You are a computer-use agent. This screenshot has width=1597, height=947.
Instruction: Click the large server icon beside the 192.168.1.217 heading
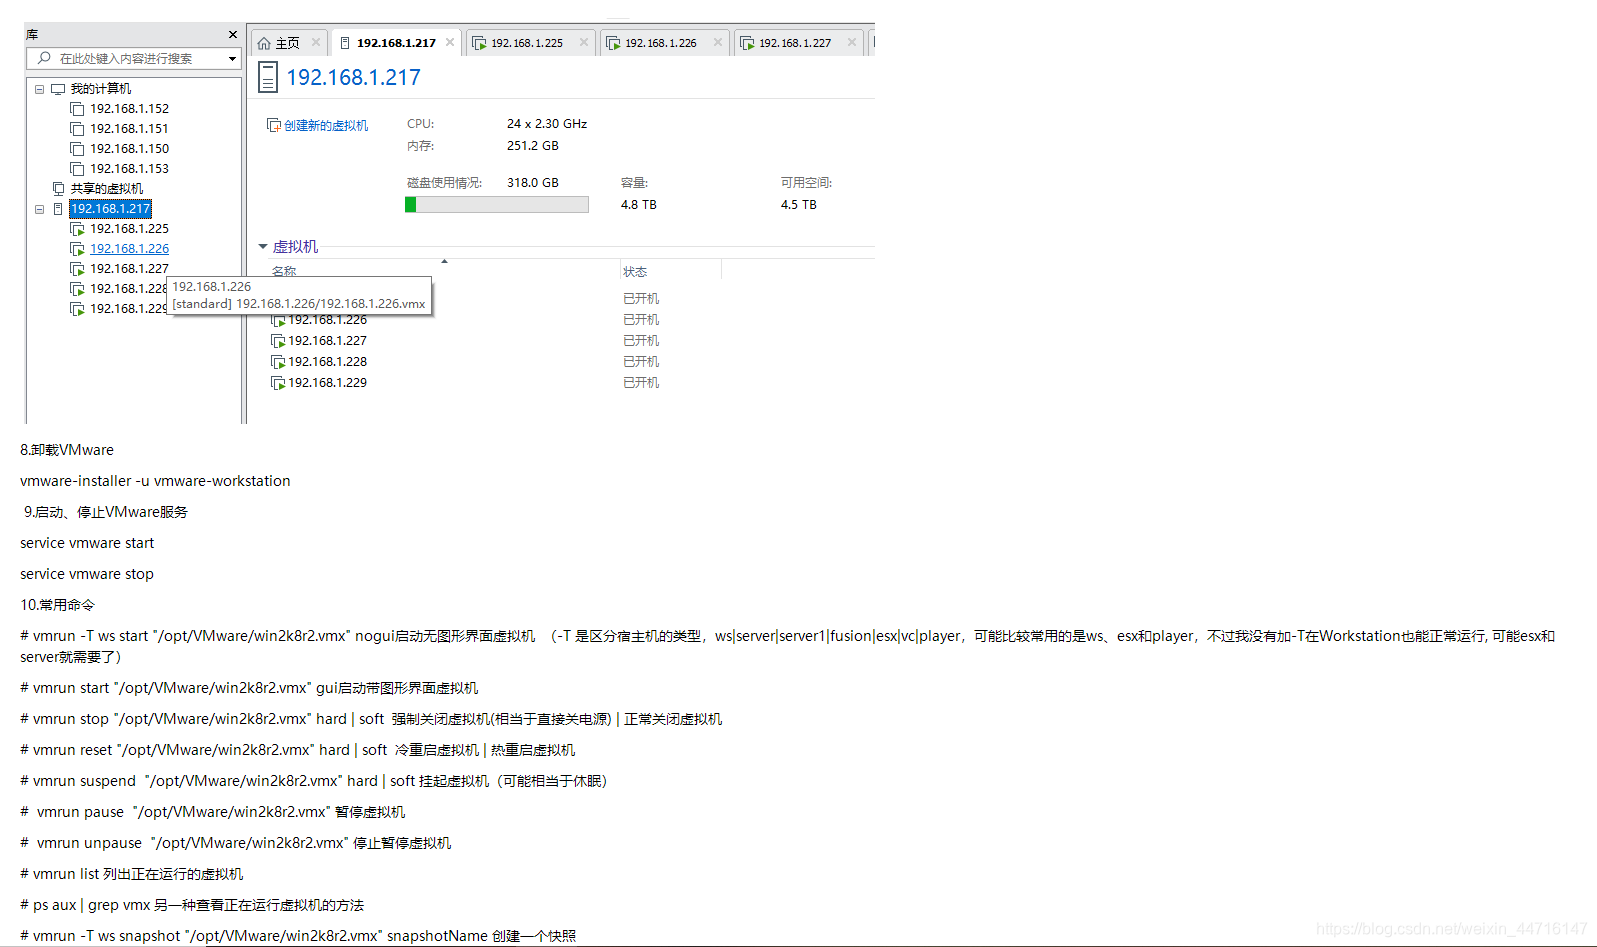[x=267, y=77]
